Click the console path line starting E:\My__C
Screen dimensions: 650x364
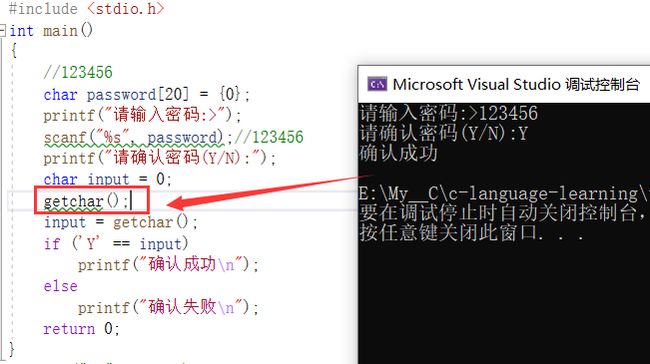[x=504, y=194]
